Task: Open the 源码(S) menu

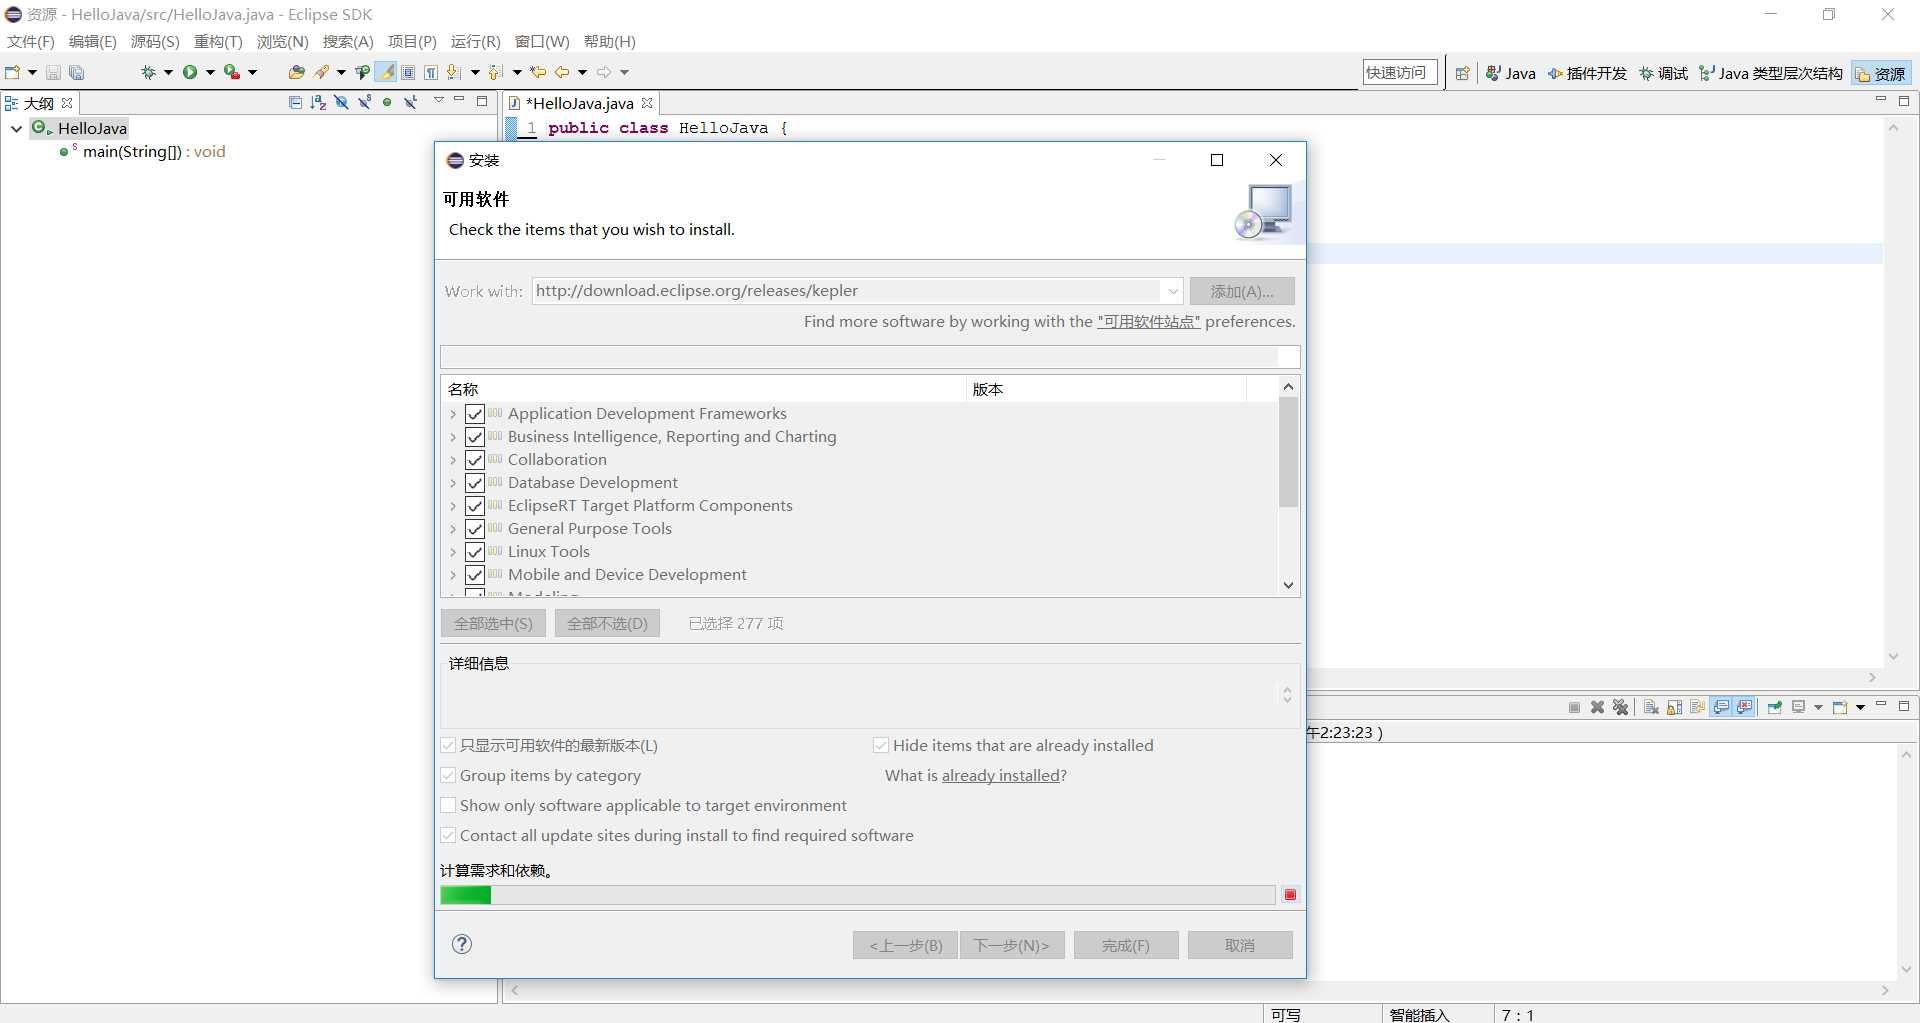Action: [x=155, y=41]
